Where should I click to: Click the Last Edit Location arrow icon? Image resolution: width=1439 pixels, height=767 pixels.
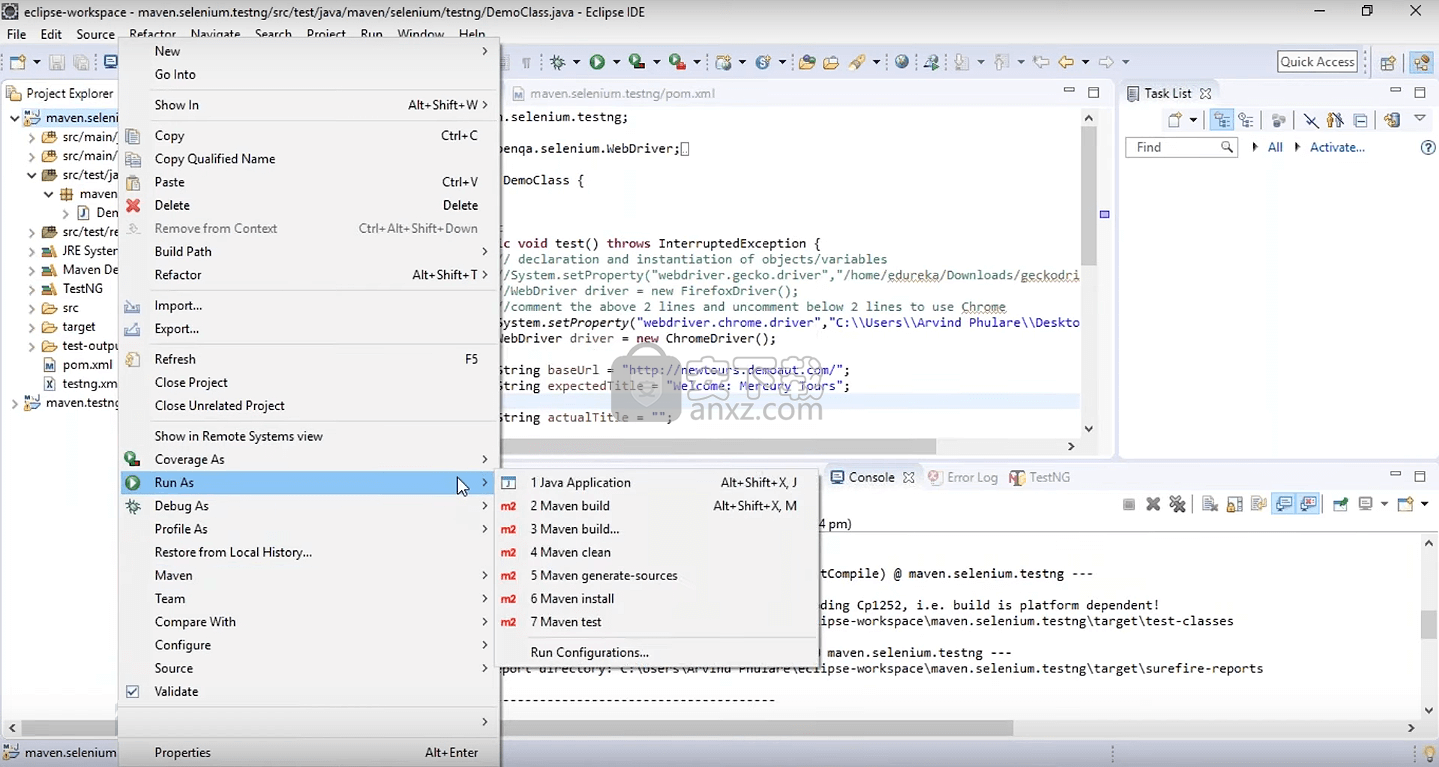1040,62
